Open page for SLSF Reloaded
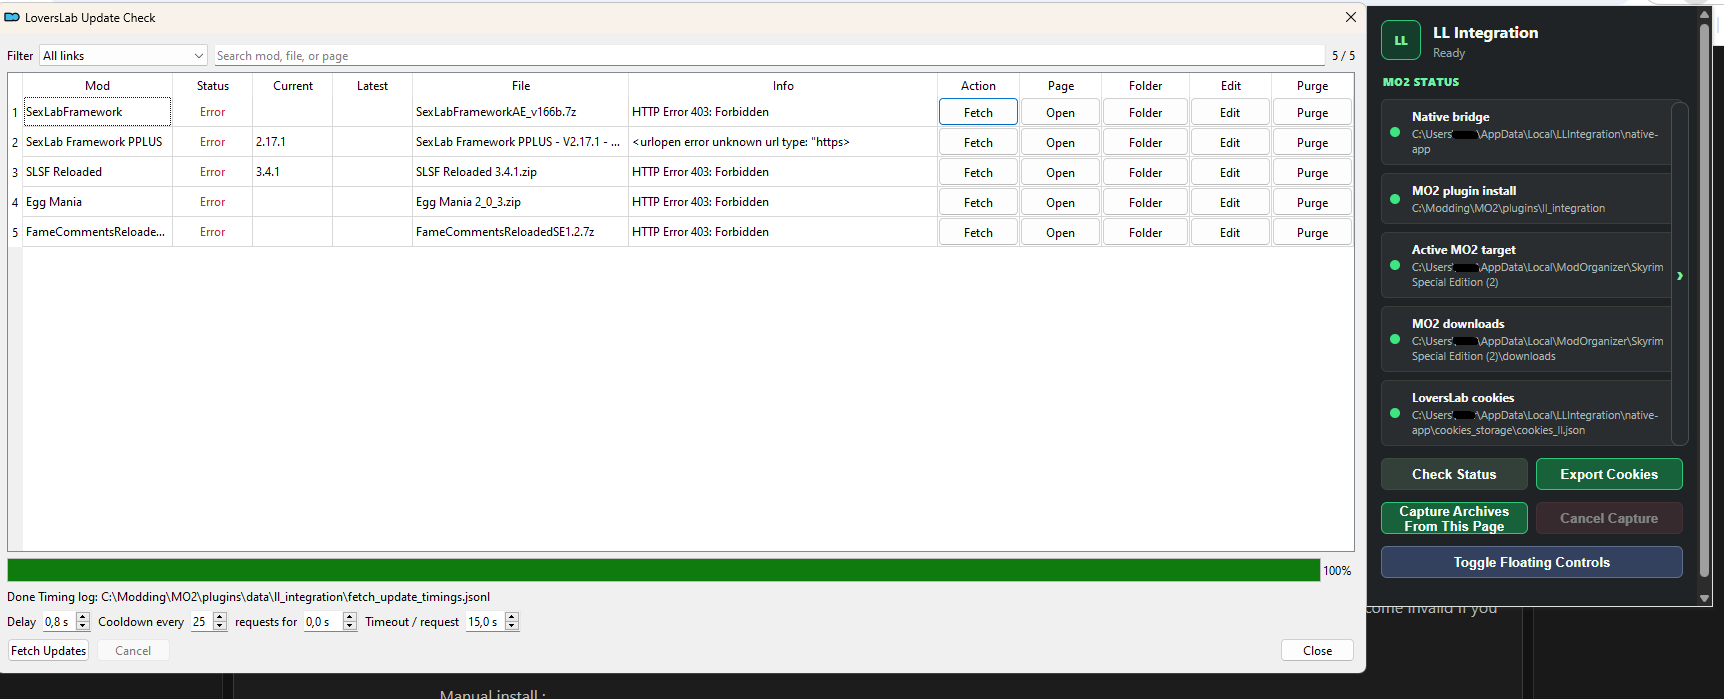 coord(1060,172)
